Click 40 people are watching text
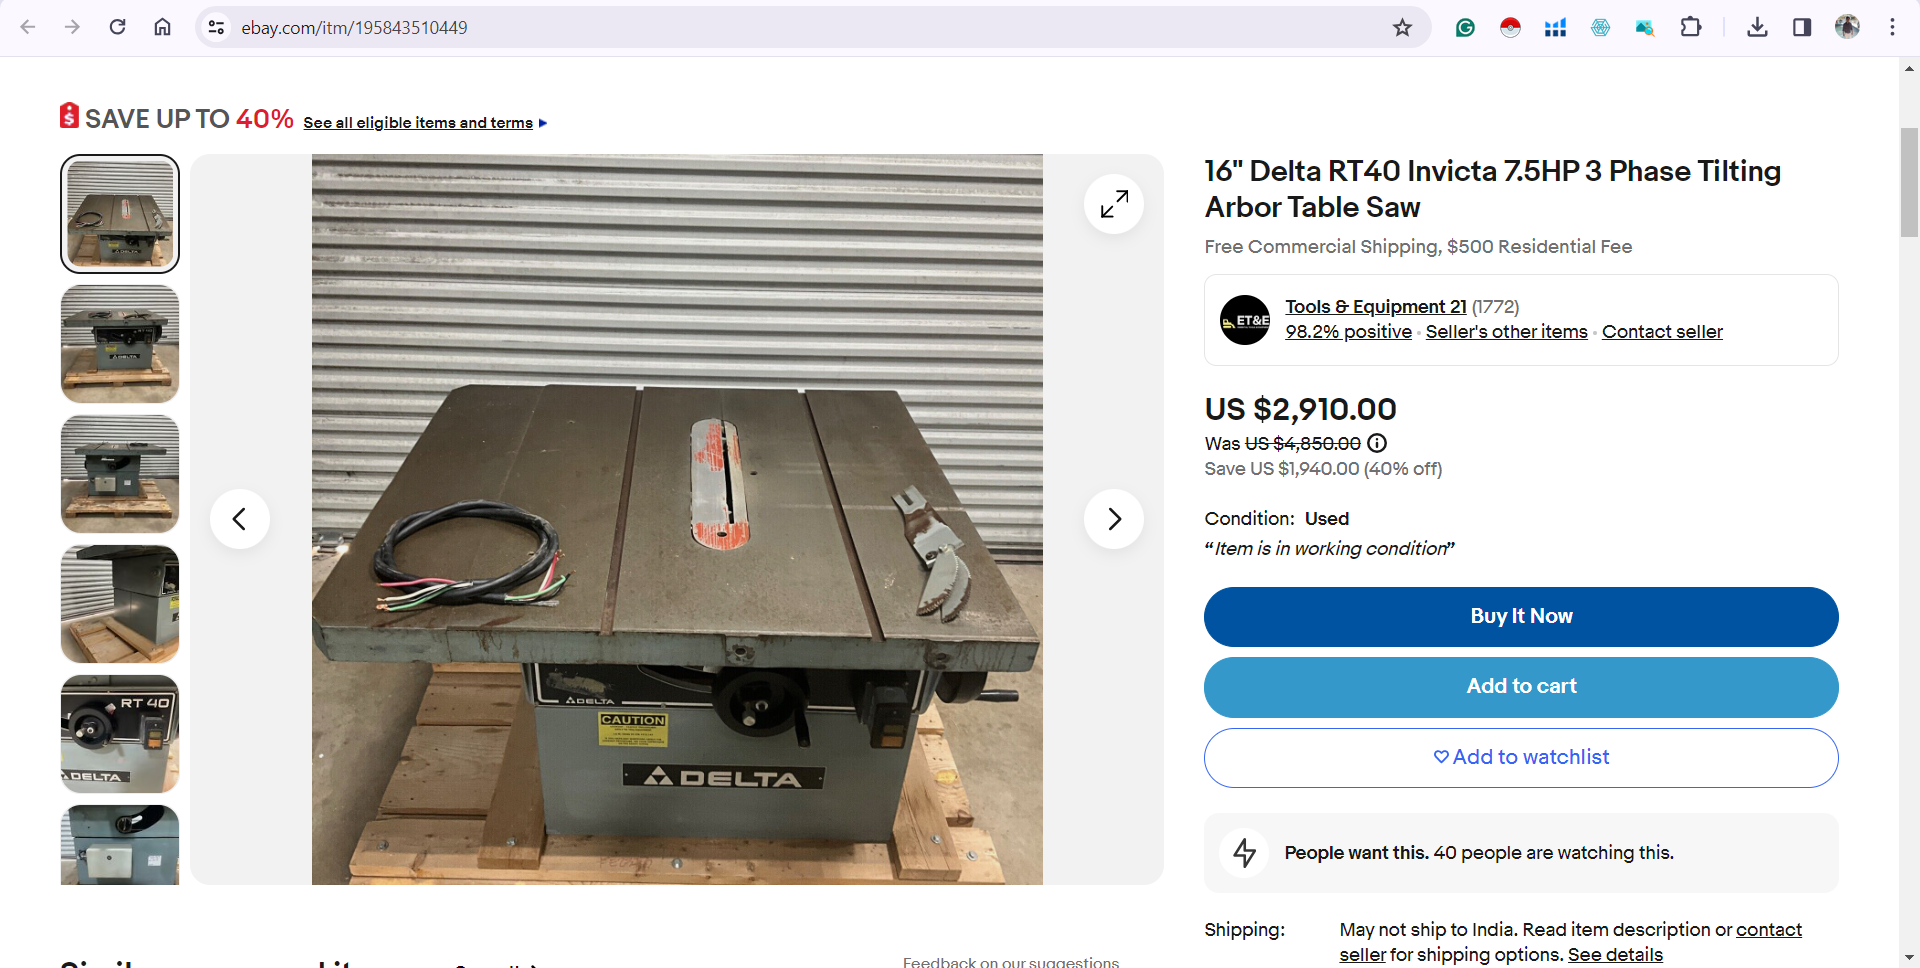1920x968 pixels. pyautogui.click(x=1553, y=853)
